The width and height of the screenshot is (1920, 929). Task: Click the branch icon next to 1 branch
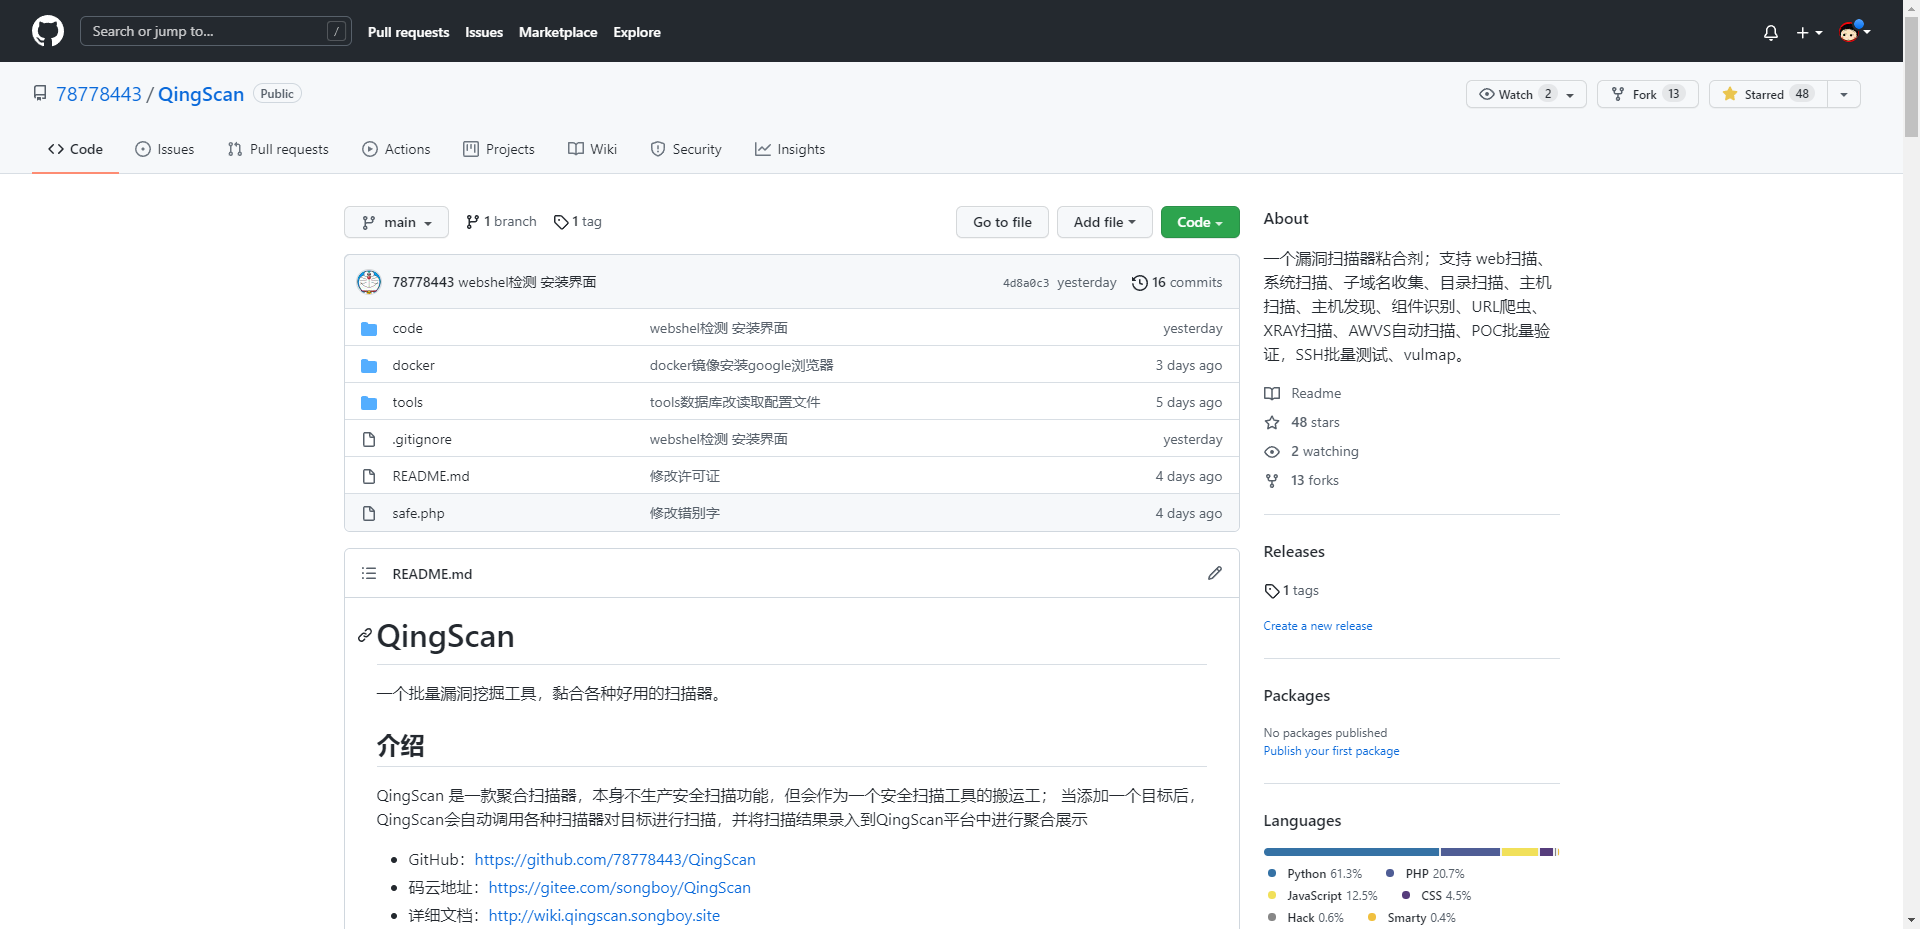pos(473,222)
